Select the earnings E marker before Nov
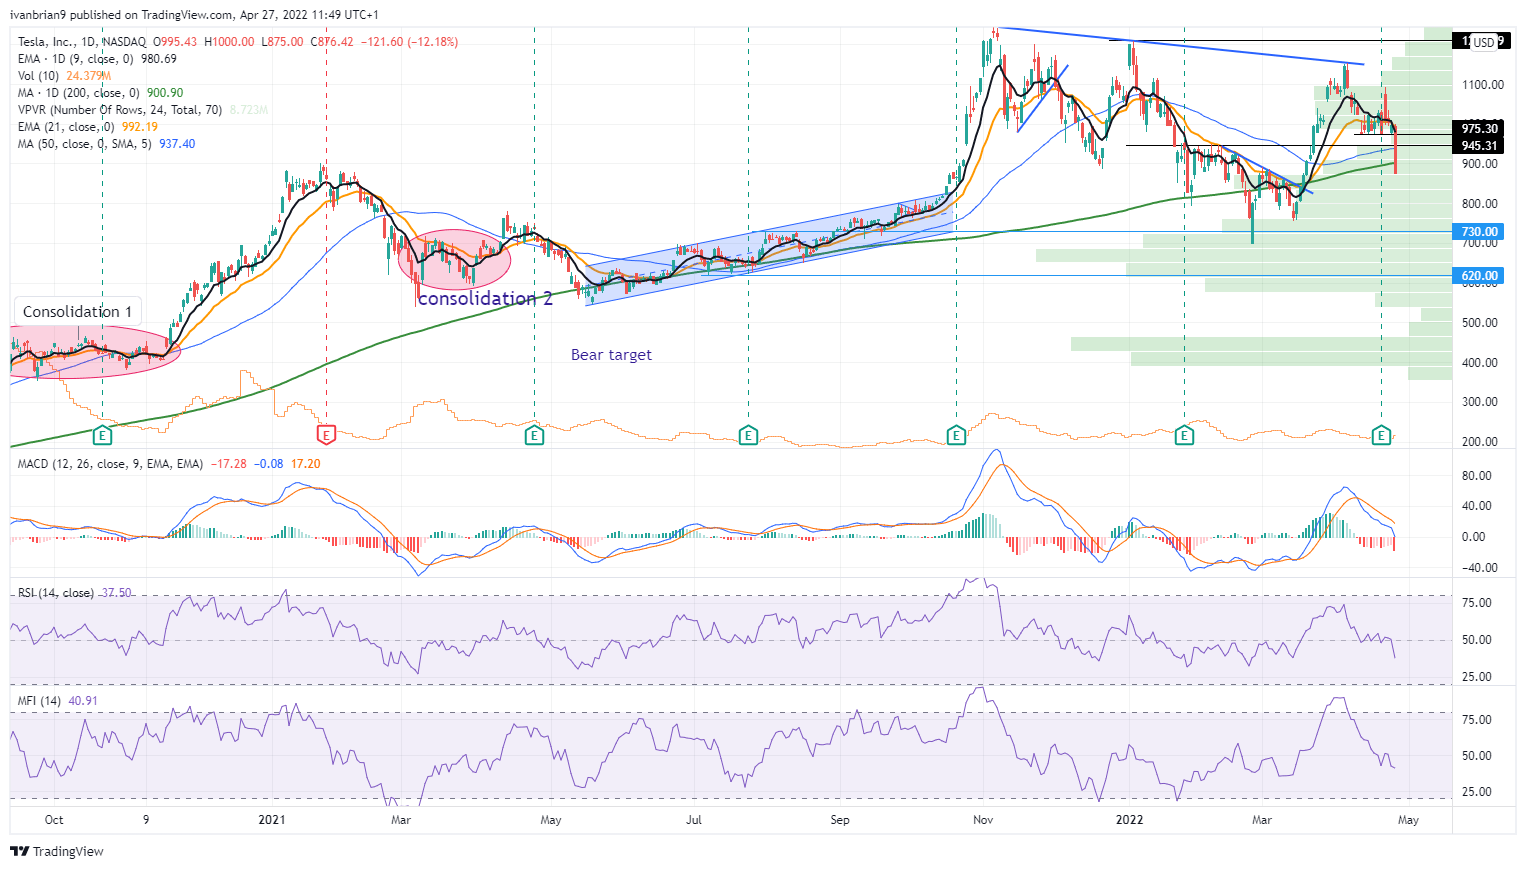The height and width of the screenshot is (869, 1526). pos(956,435)
